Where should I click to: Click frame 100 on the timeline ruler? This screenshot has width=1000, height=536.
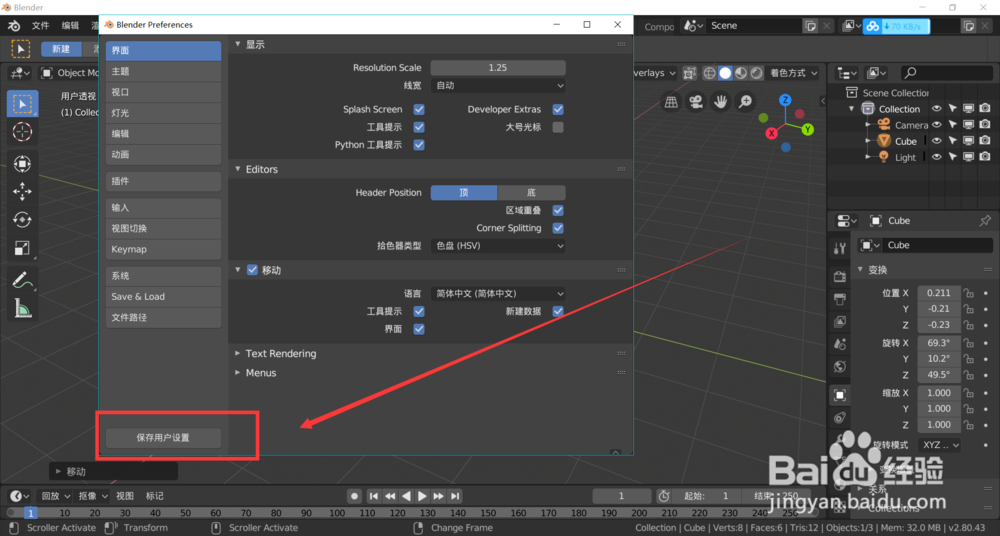click(x=336, y=512)
